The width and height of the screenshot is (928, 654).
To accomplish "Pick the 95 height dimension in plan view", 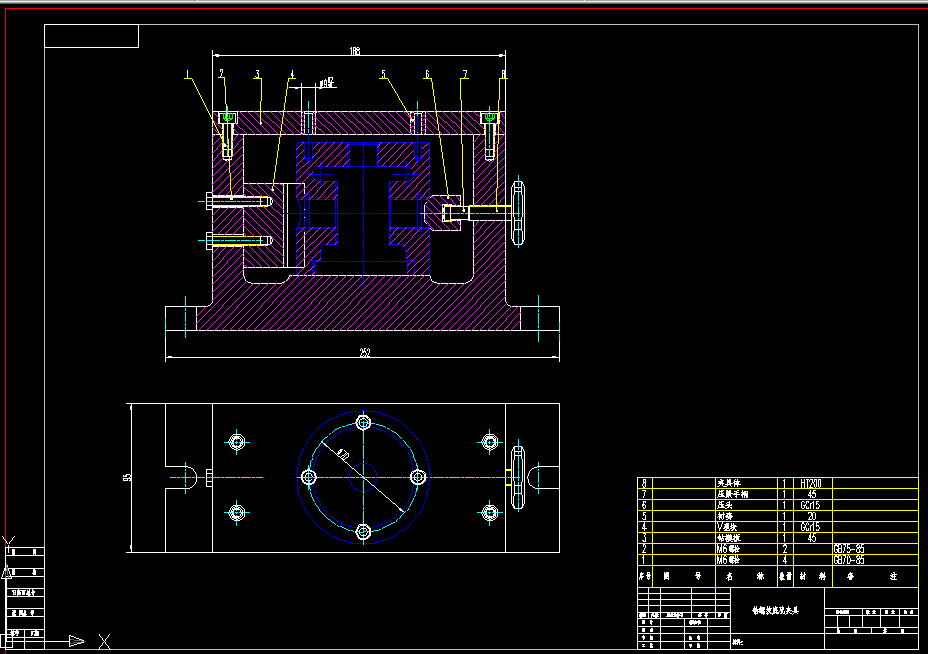I will [x=127, y=478].
